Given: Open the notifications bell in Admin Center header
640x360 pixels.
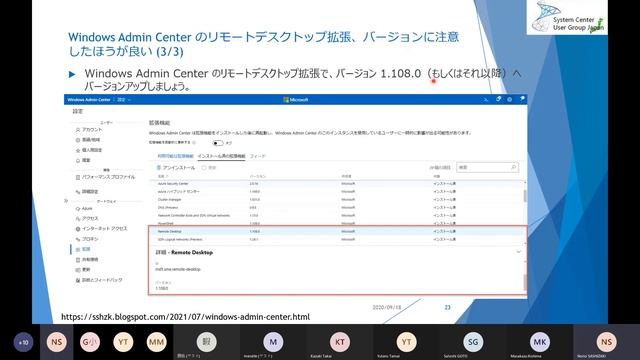Looking at the screenshot, I should tap(498, 99).
